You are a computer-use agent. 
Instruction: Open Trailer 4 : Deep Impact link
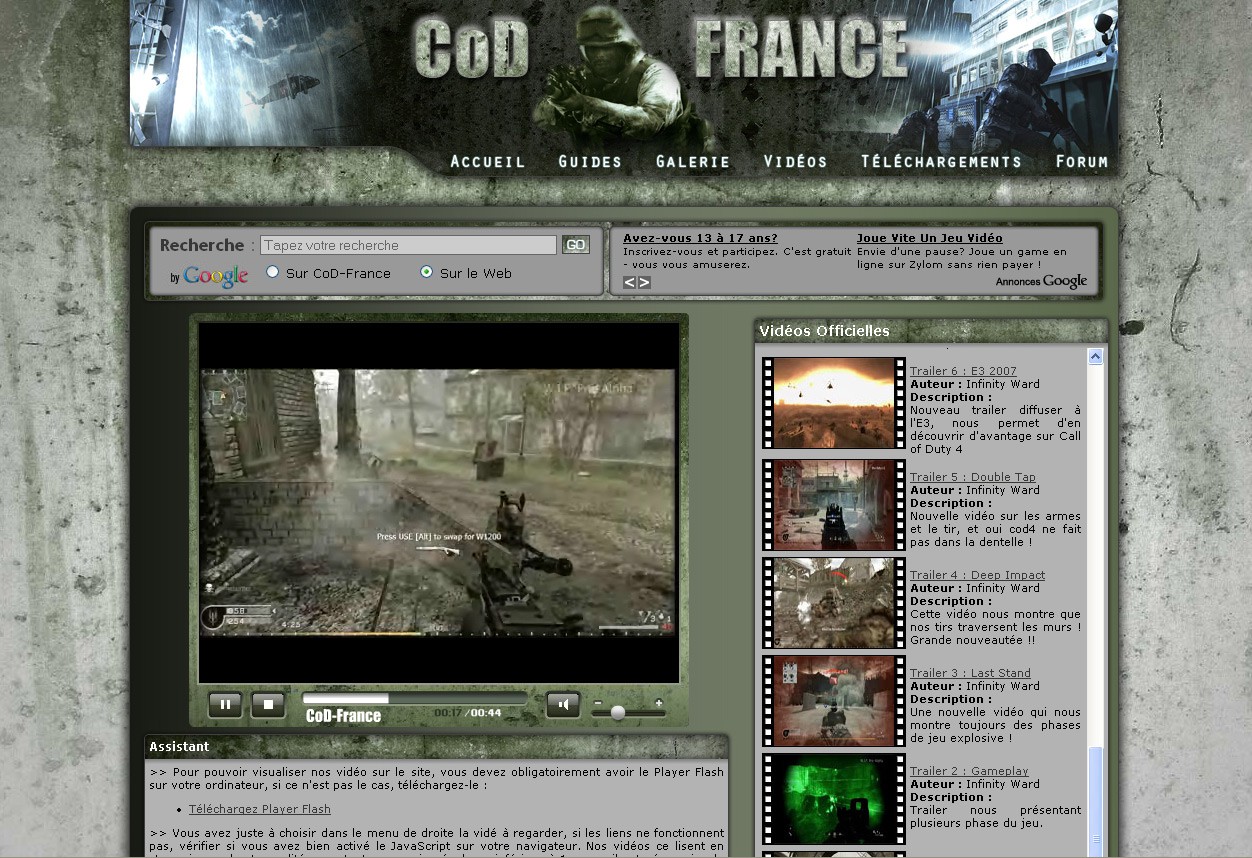coord(977,575)
